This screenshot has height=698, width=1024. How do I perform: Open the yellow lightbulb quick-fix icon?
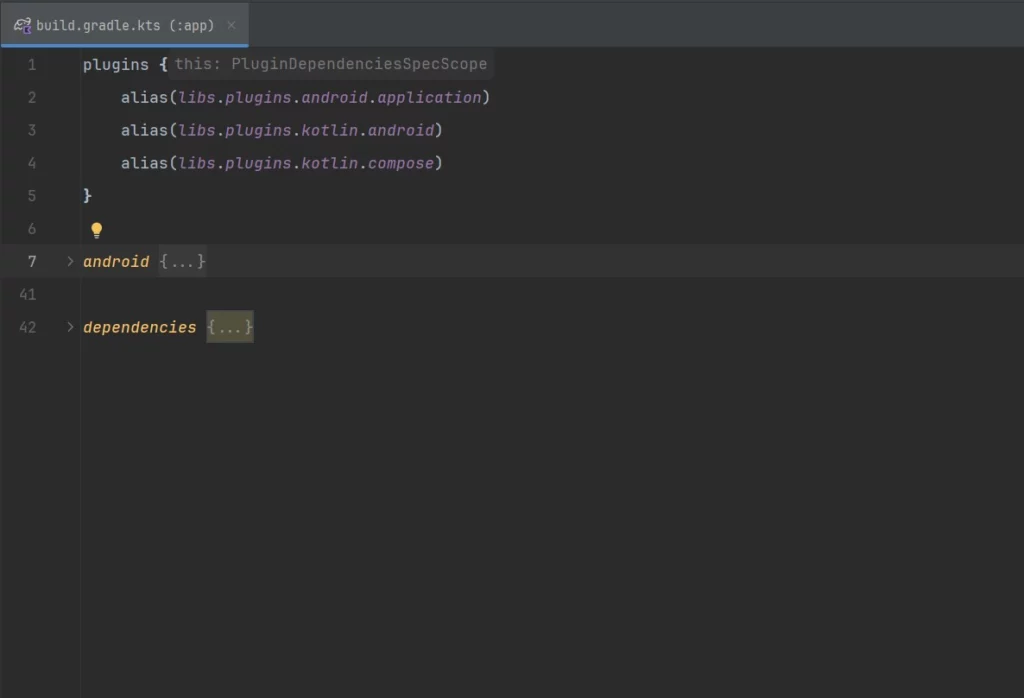coord(97,230)
